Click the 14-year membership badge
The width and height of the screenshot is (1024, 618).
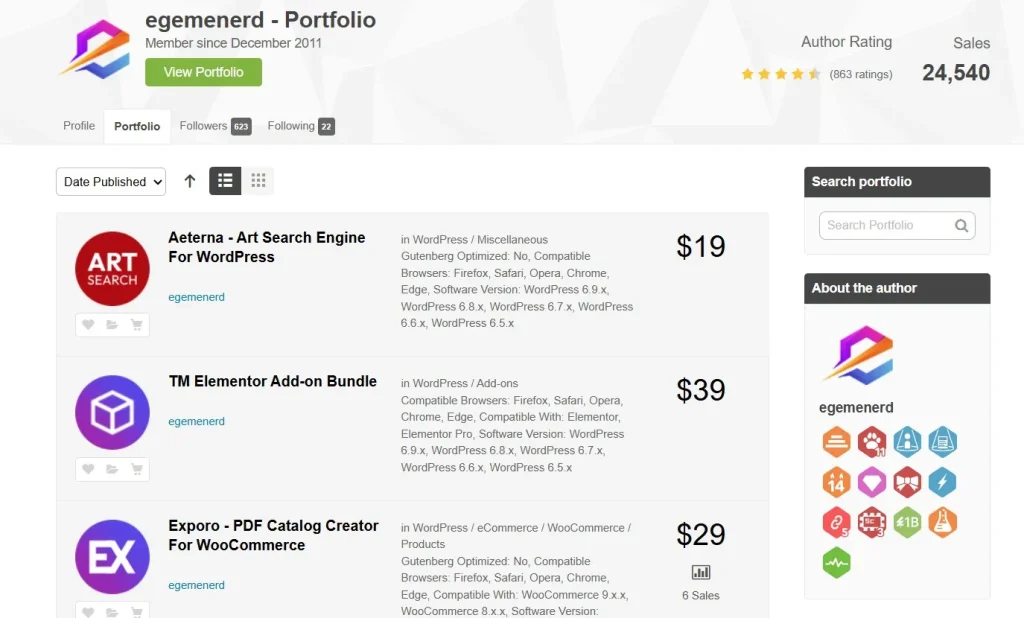coord(837,483)
